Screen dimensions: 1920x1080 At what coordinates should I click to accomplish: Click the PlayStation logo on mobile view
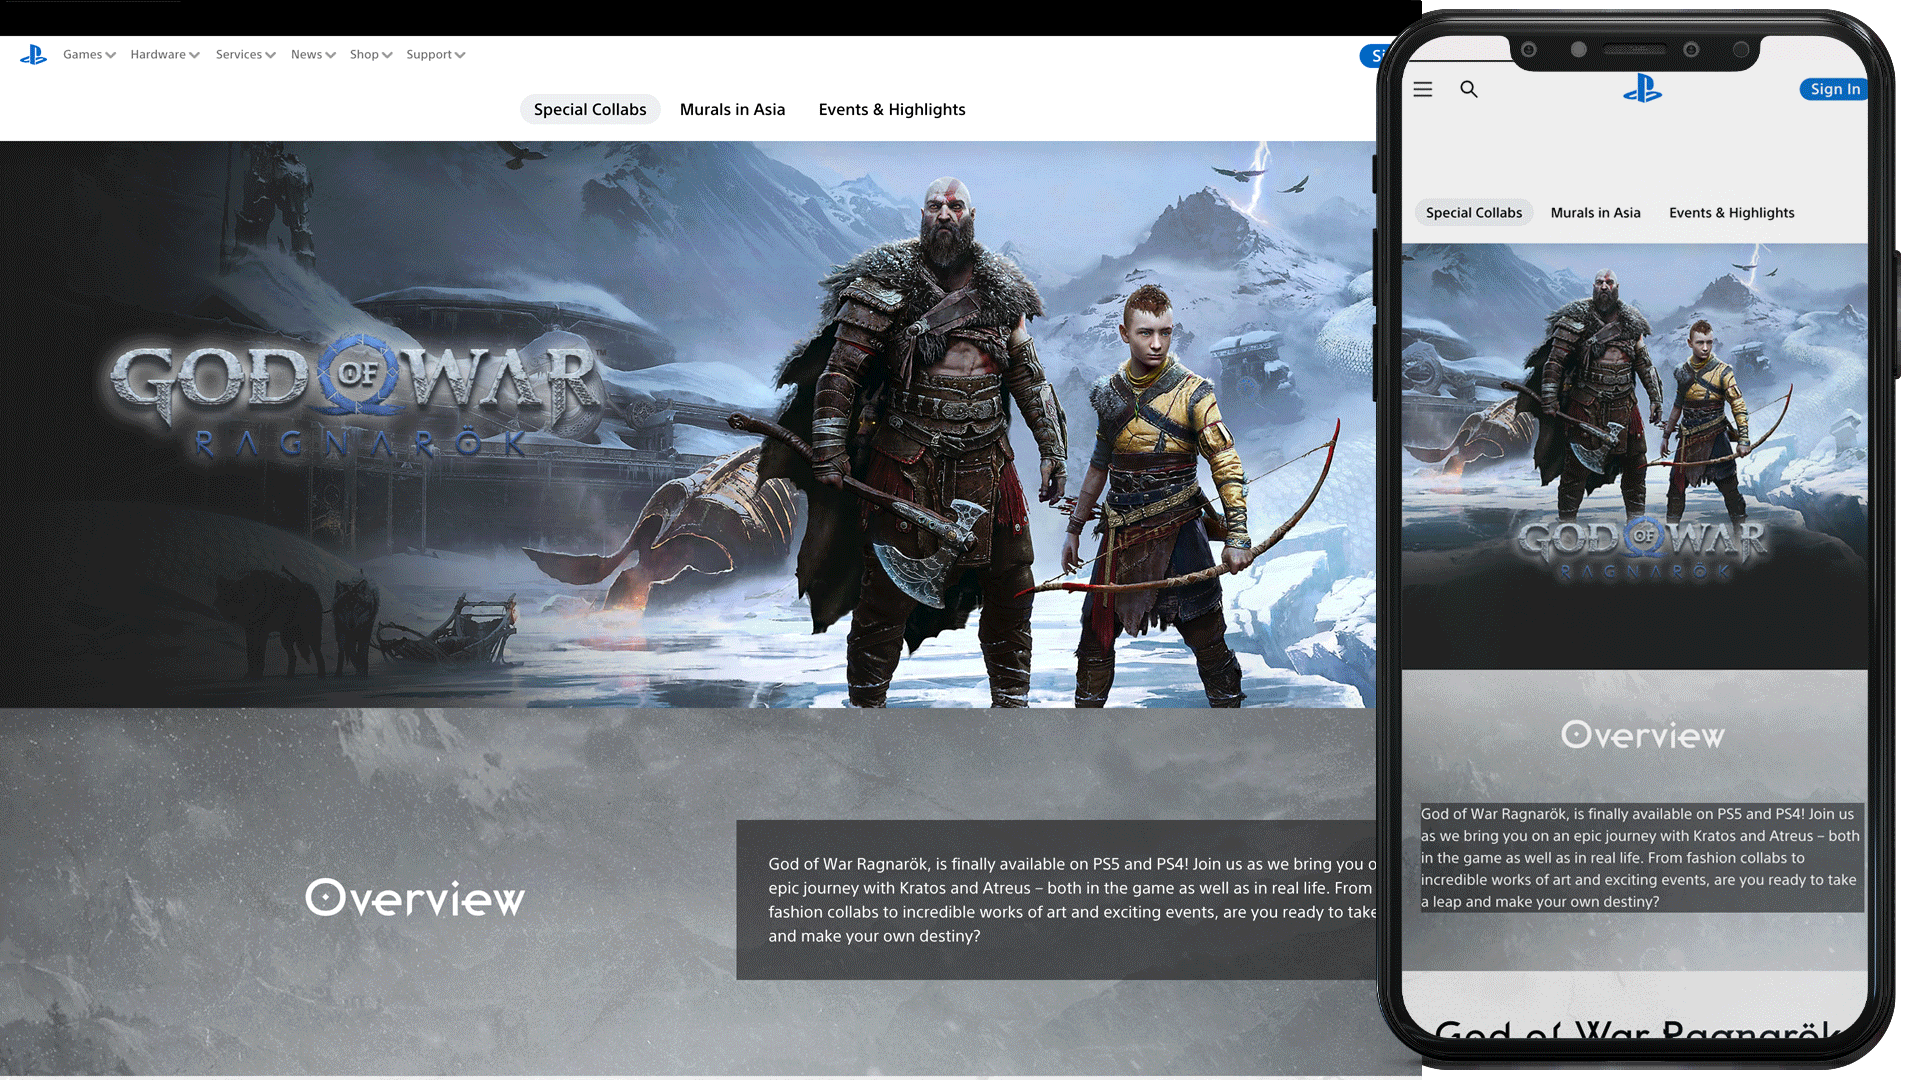[x=1642, y=89]
